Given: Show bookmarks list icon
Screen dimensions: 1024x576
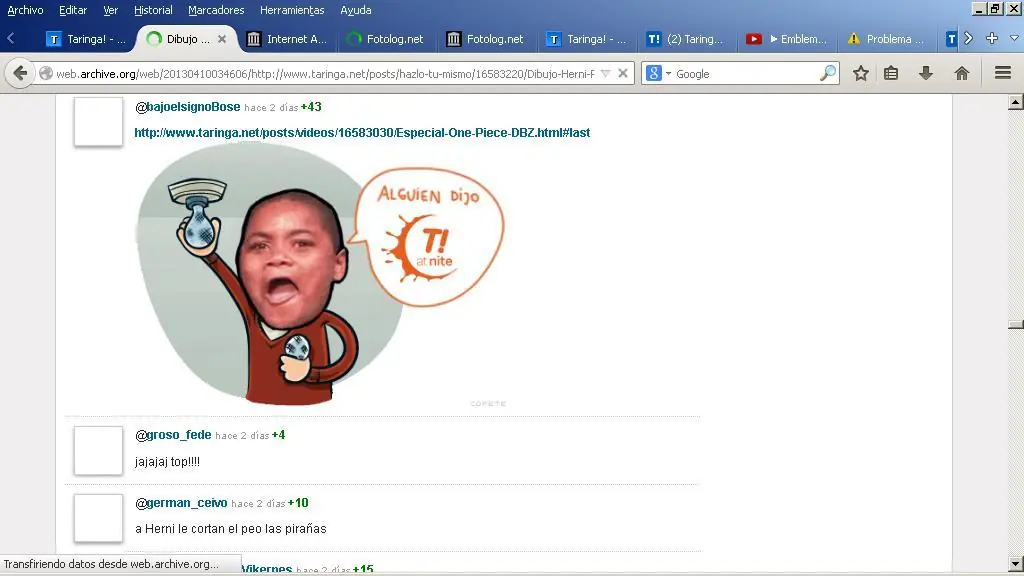Looking at the screenshot, I should click(x=891, y=73).
